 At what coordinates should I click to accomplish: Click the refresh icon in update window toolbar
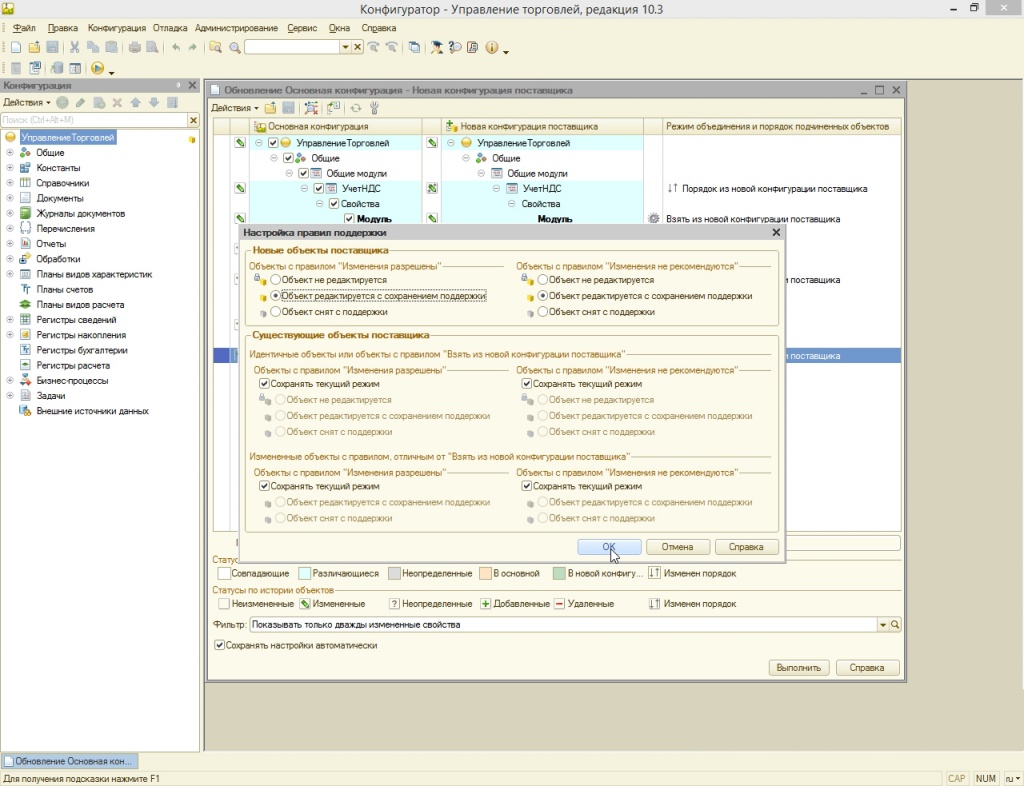coord(355,108)
